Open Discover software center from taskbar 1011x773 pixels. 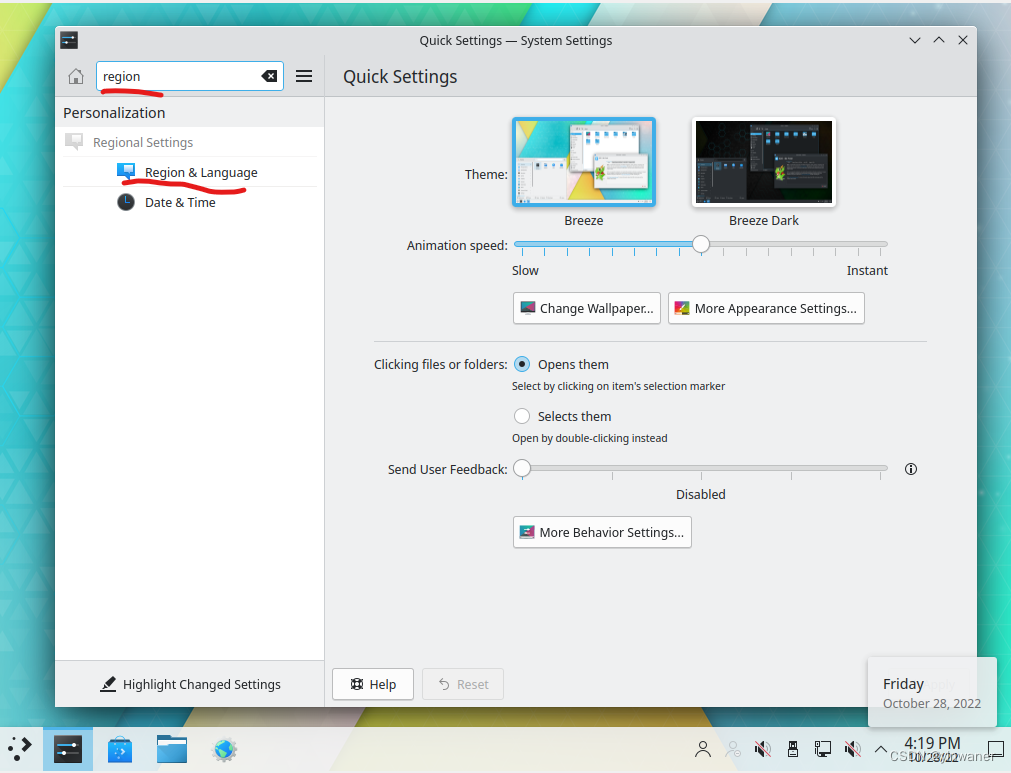(x=120, y=749)
